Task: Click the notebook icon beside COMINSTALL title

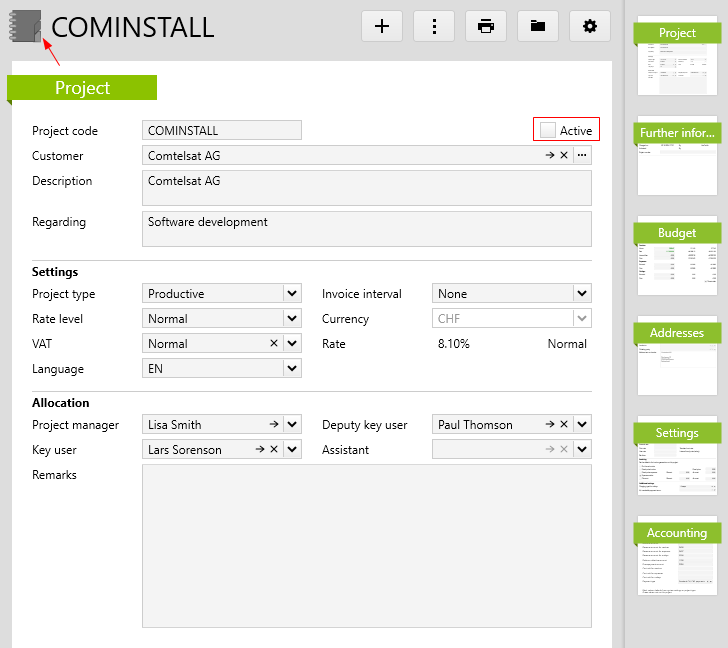Action: click(25, 27)
